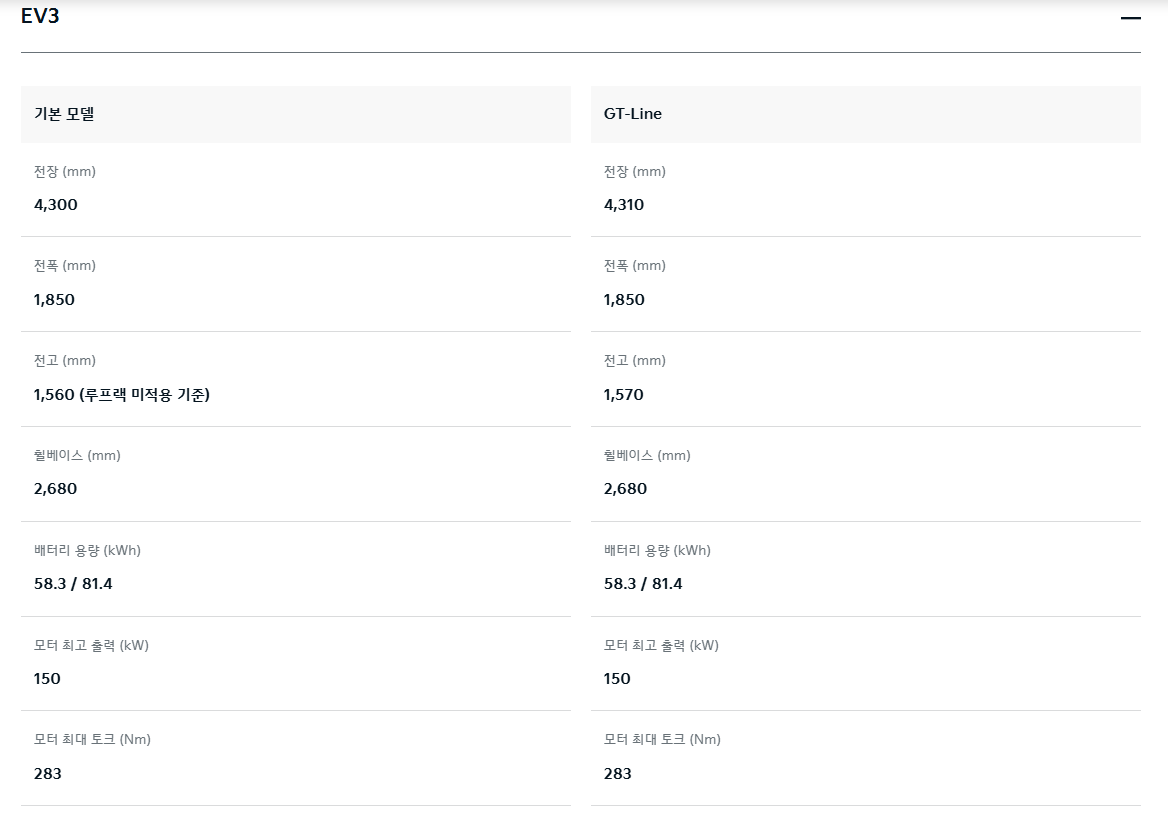Click 모터 최대 토크 (Nm) label under GT-Line
Viewport: 1168px width, 832px height.
pyautogui.click(x=662, y=740)
